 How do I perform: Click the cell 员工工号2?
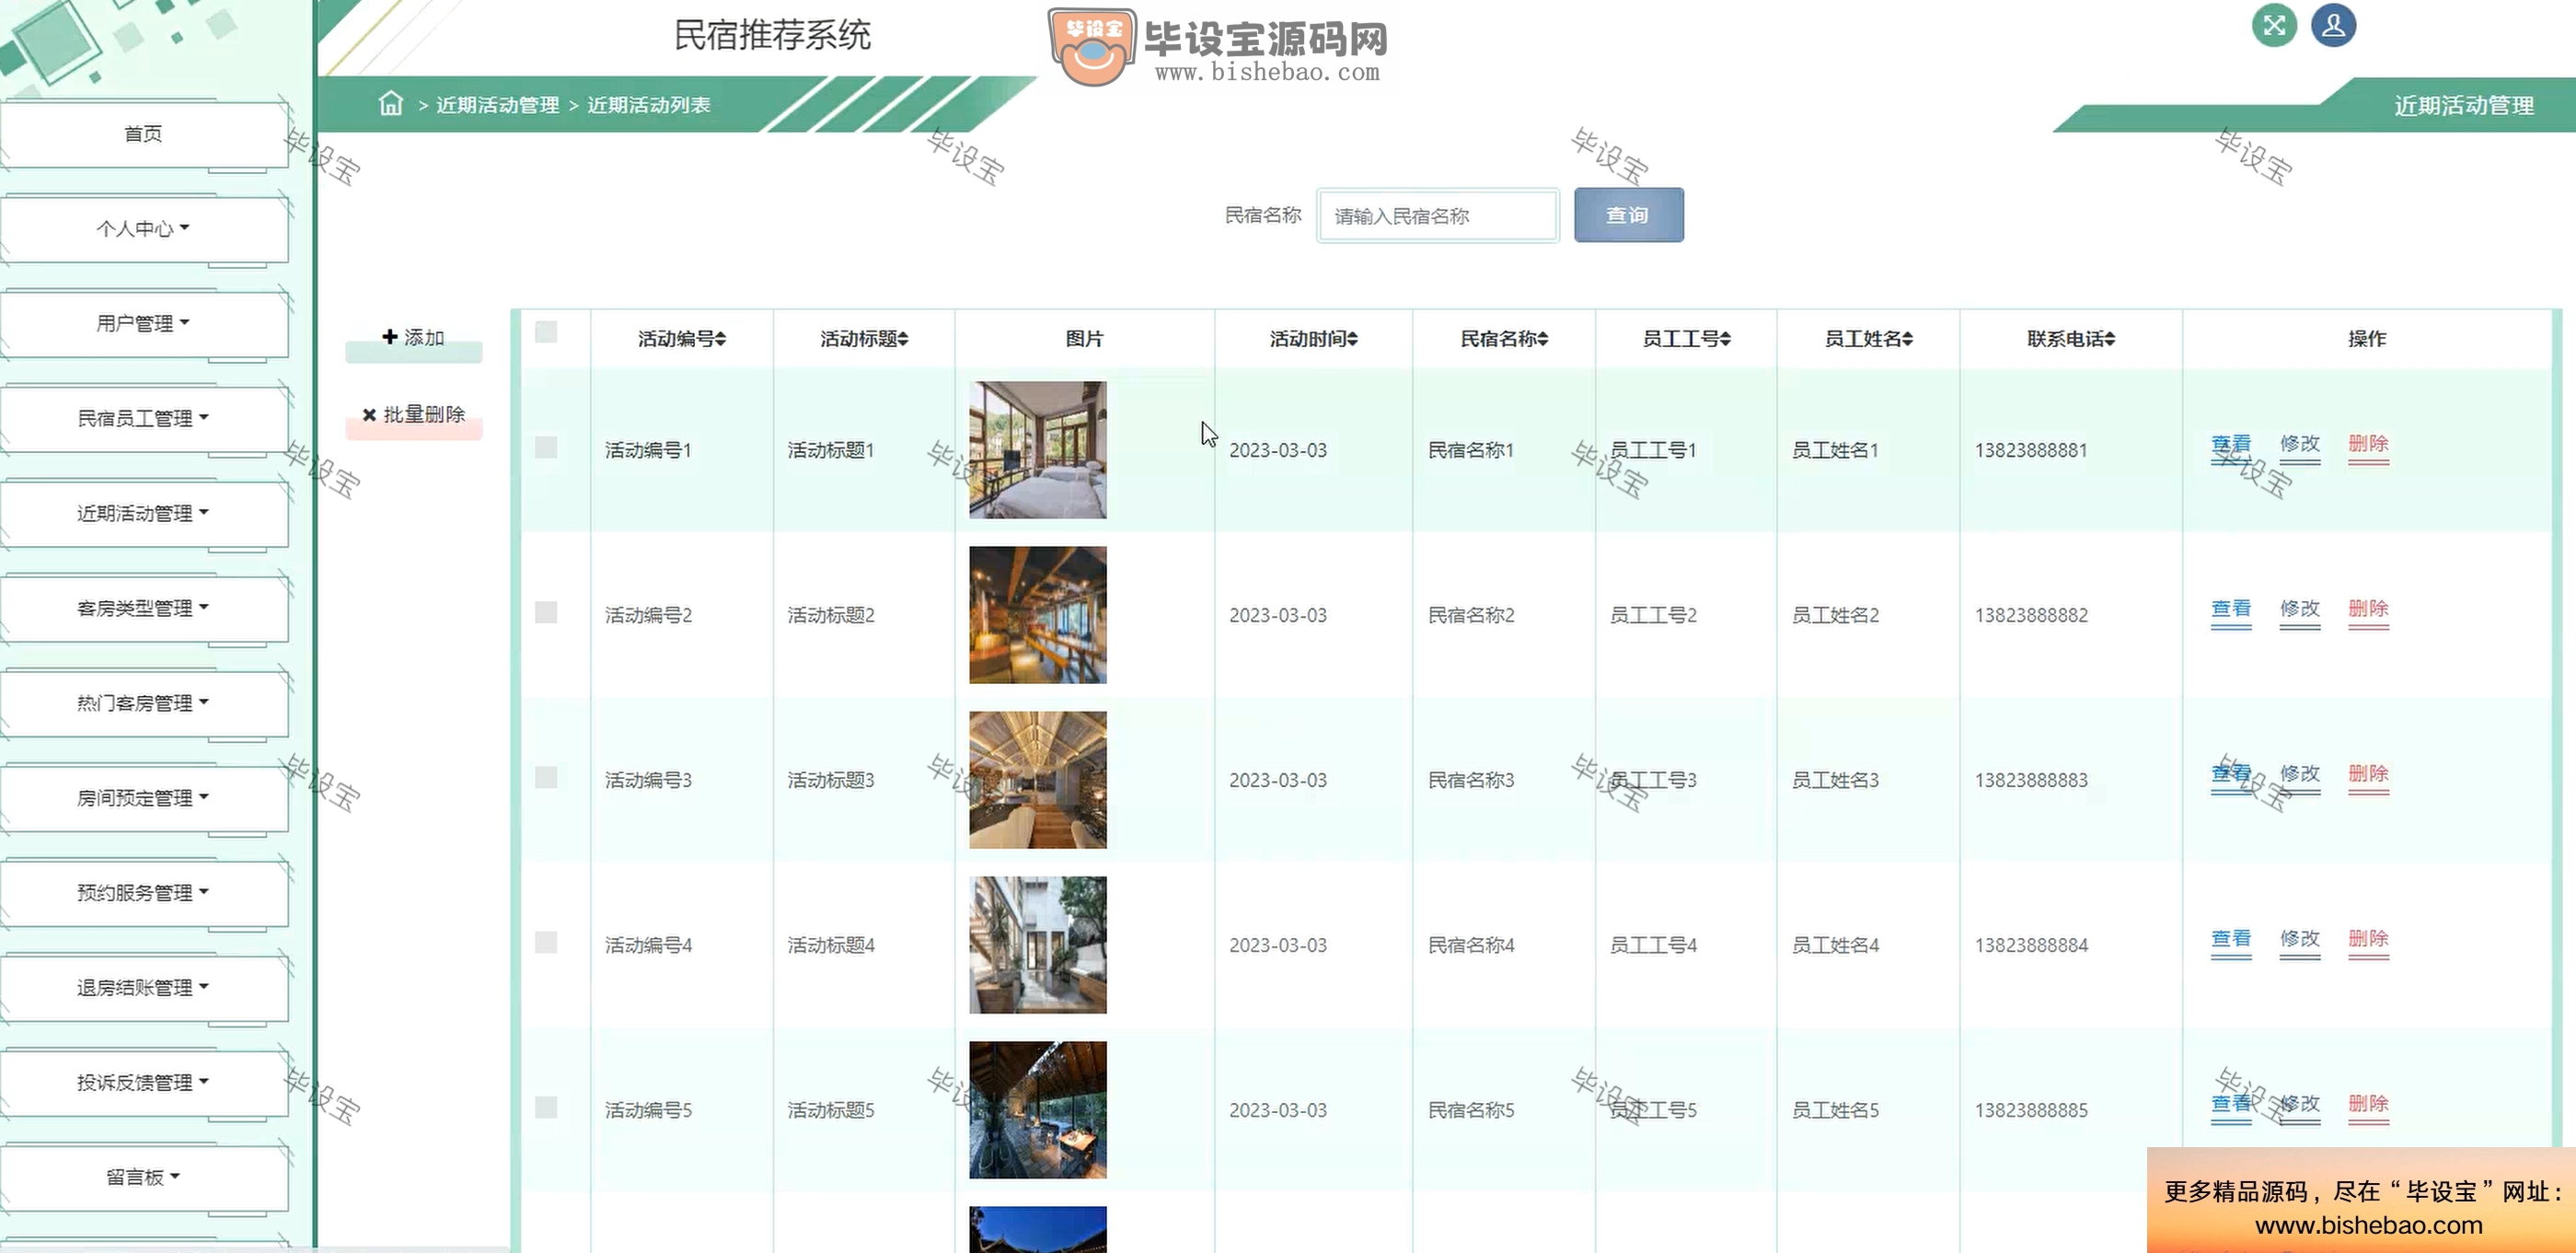point(1653,615)
